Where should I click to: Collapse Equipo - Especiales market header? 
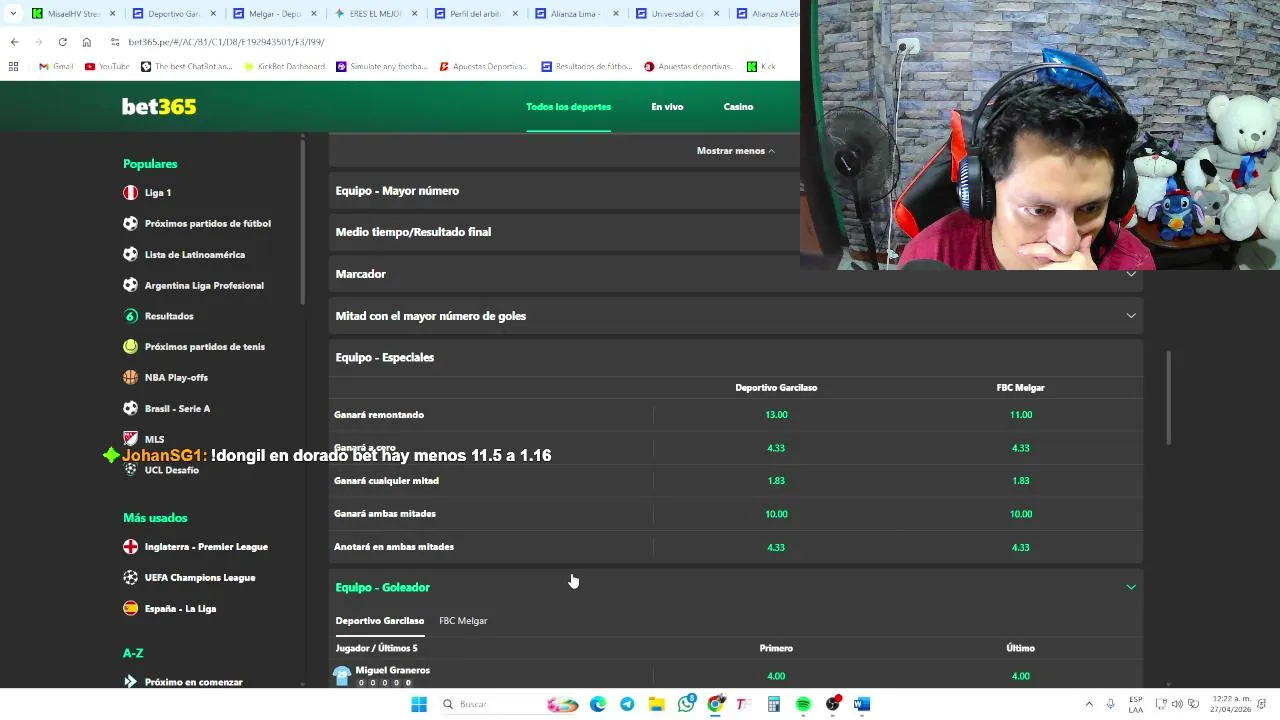[736, 357]
